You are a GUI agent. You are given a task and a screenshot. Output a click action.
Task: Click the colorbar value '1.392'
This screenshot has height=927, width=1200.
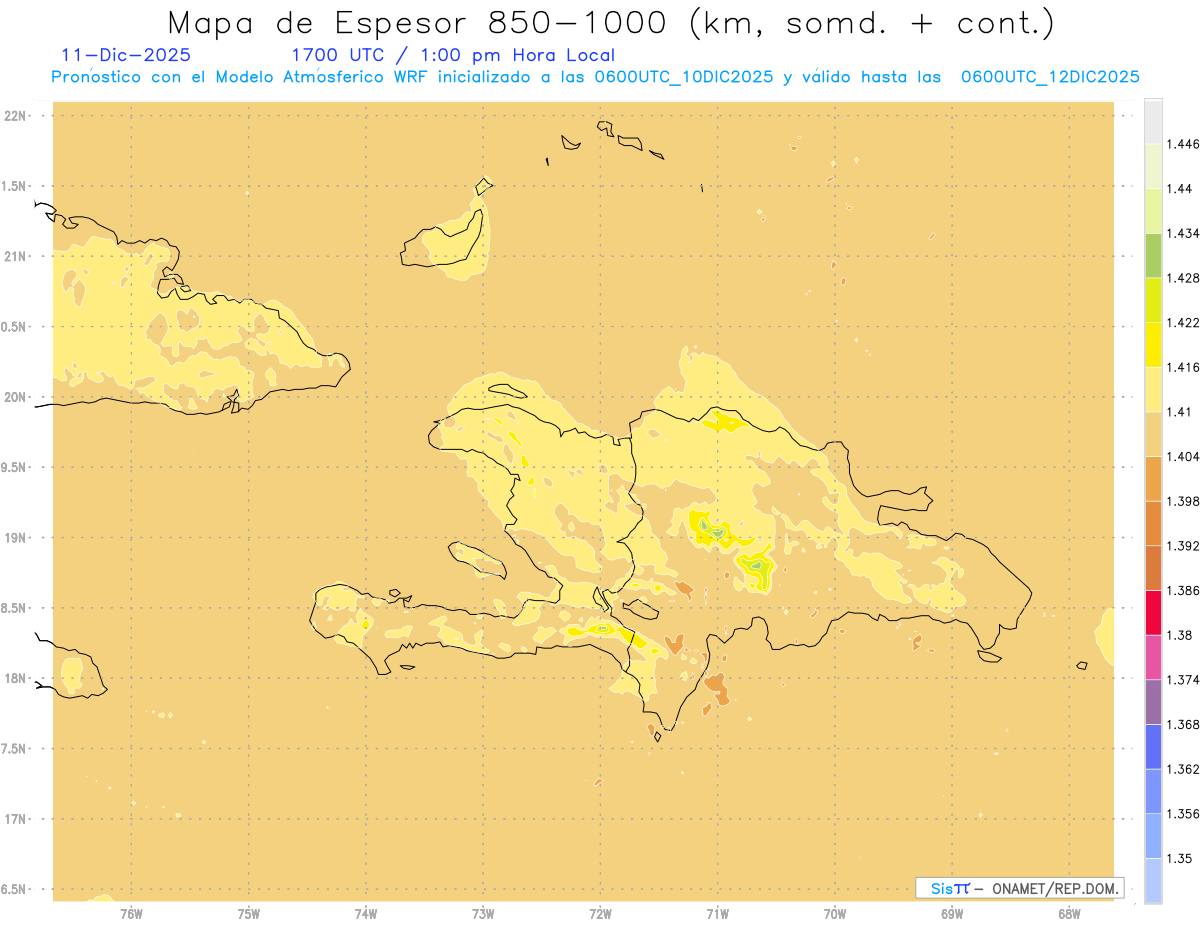pos(1184,546)
